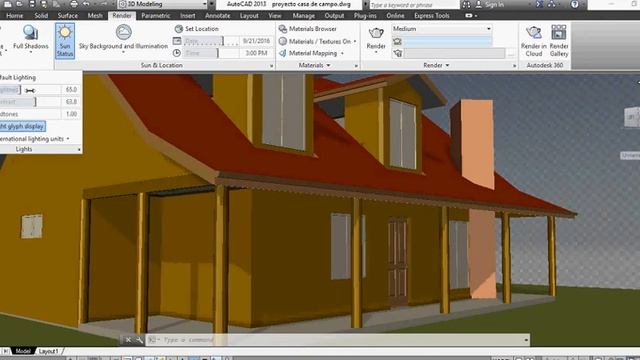Click the Save icon in quick access toolbar

[x=32, y=4]
